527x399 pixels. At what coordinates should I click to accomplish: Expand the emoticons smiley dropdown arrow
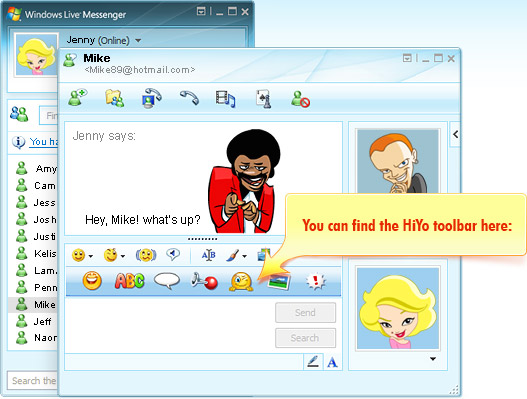91,256
